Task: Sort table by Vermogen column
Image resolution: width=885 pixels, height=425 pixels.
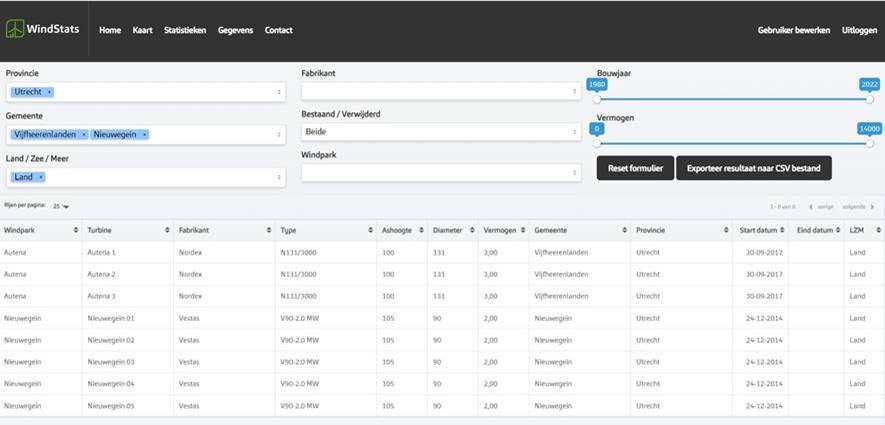Action: click(523, 230)
